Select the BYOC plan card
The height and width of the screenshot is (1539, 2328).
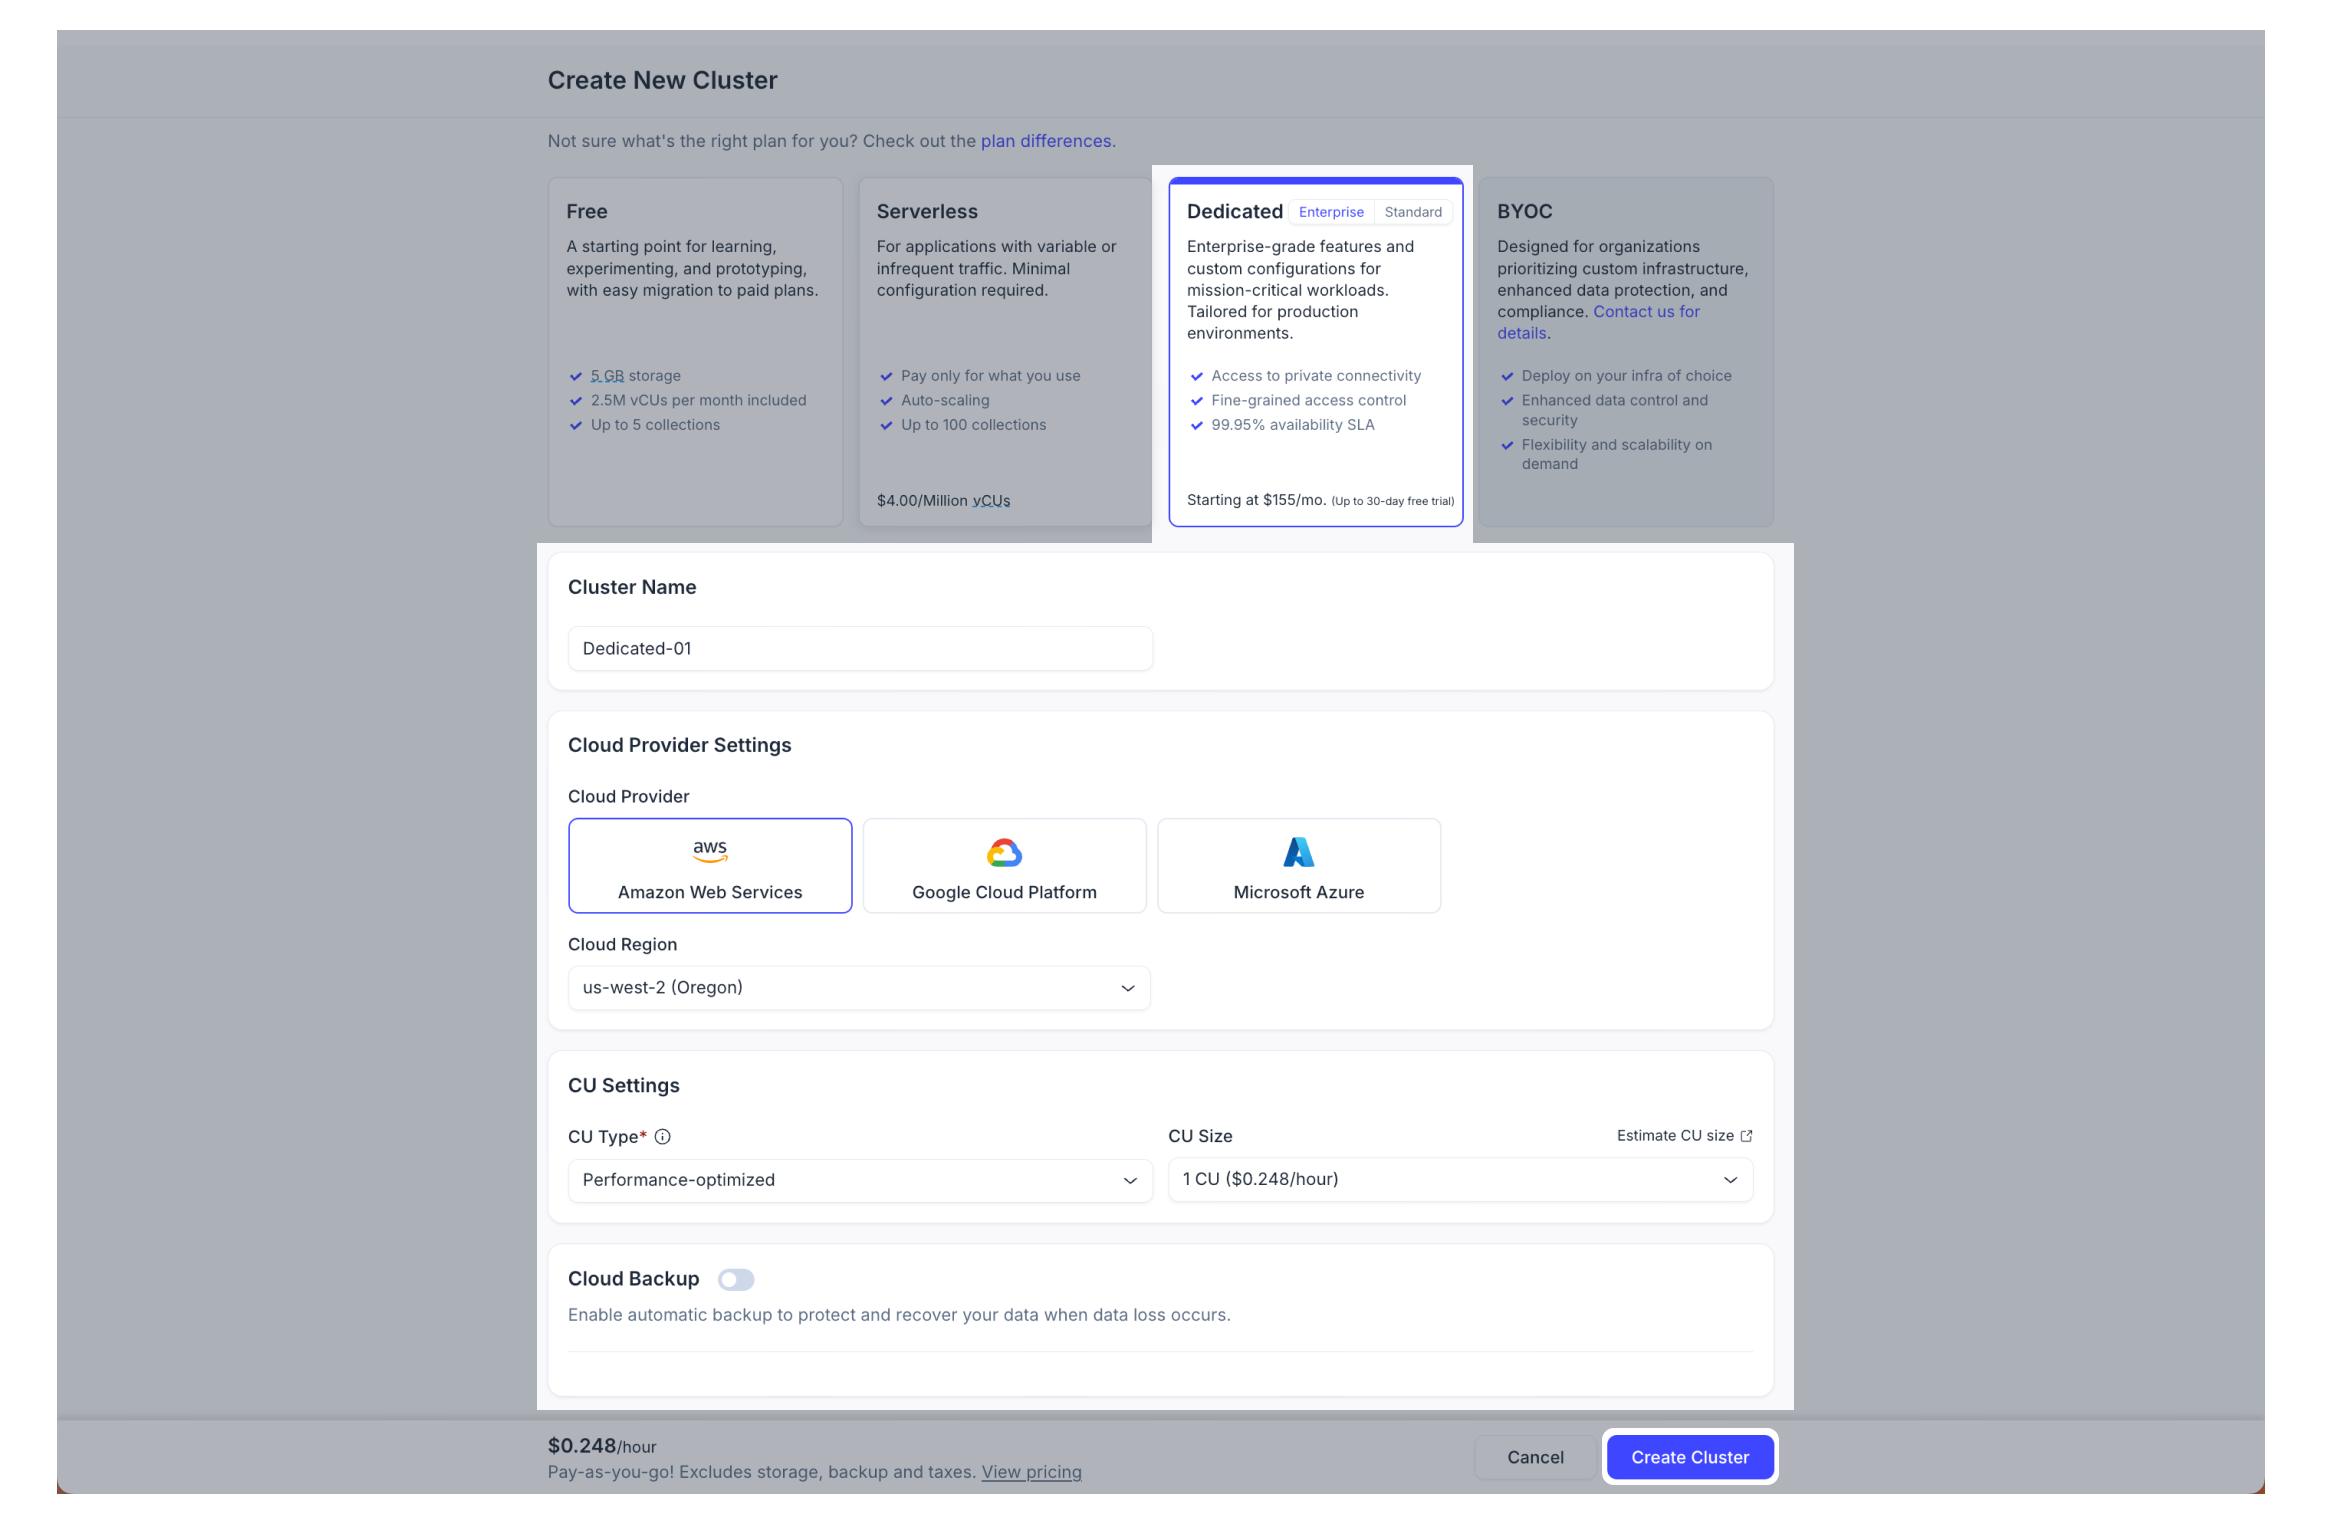point(1626,352)
